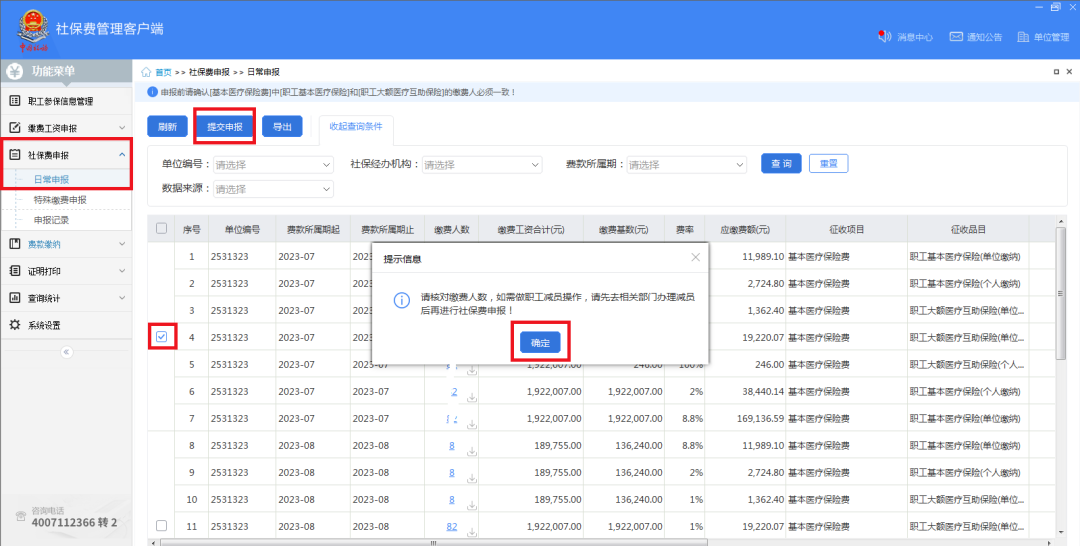The height and width of the screenshot is (546, 1080).
Task: Click the 首页 home icon in breadcrumb
Action: click(x=146, y=72)
